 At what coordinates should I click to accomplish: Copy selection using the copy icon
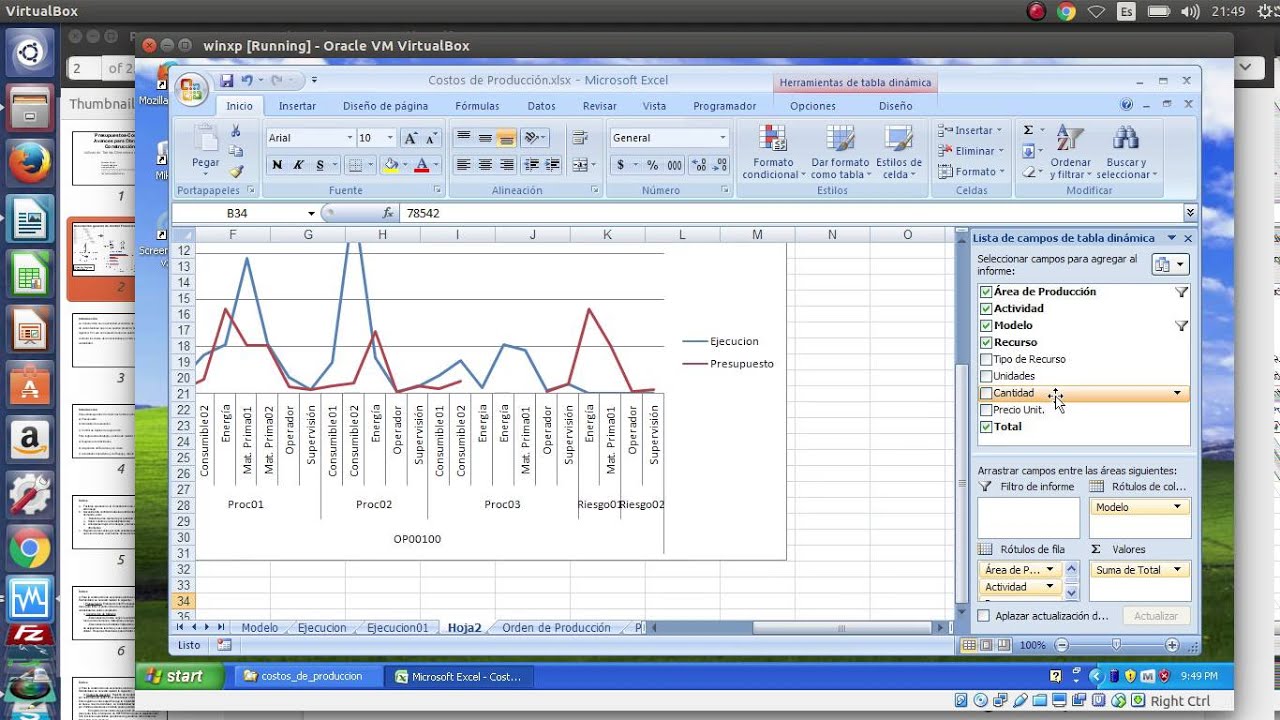click(236, 151)
